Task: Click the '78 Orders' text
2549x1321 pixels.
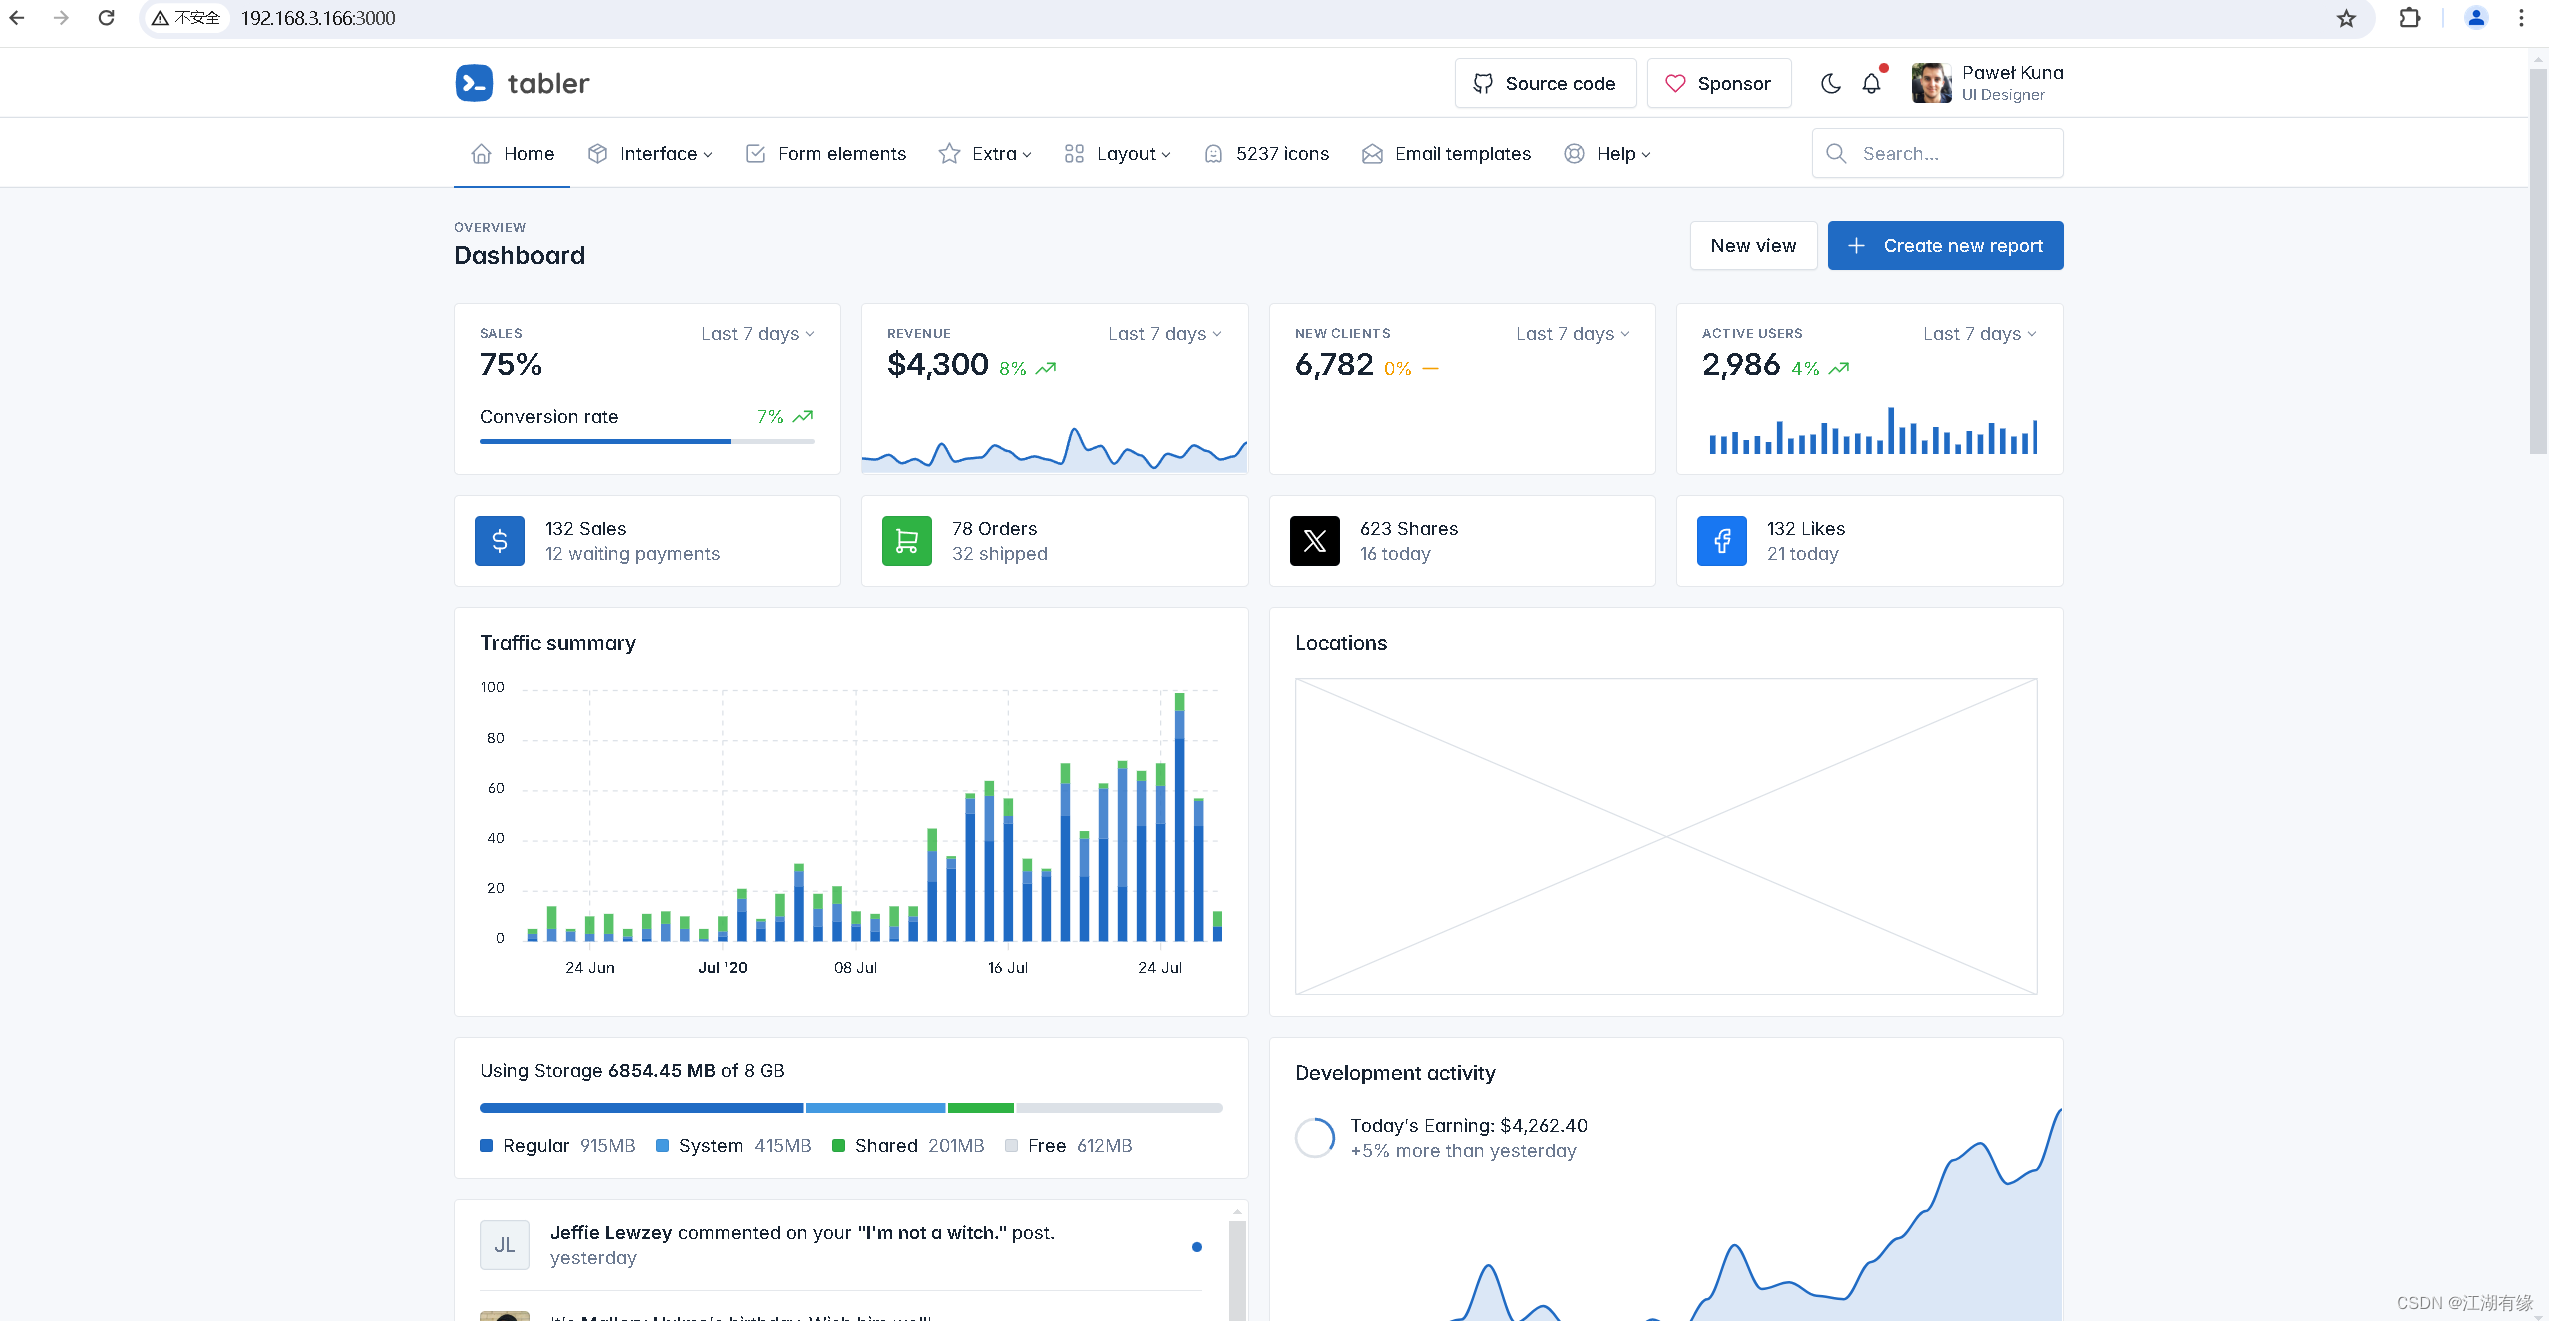Action: pos(994,528)
